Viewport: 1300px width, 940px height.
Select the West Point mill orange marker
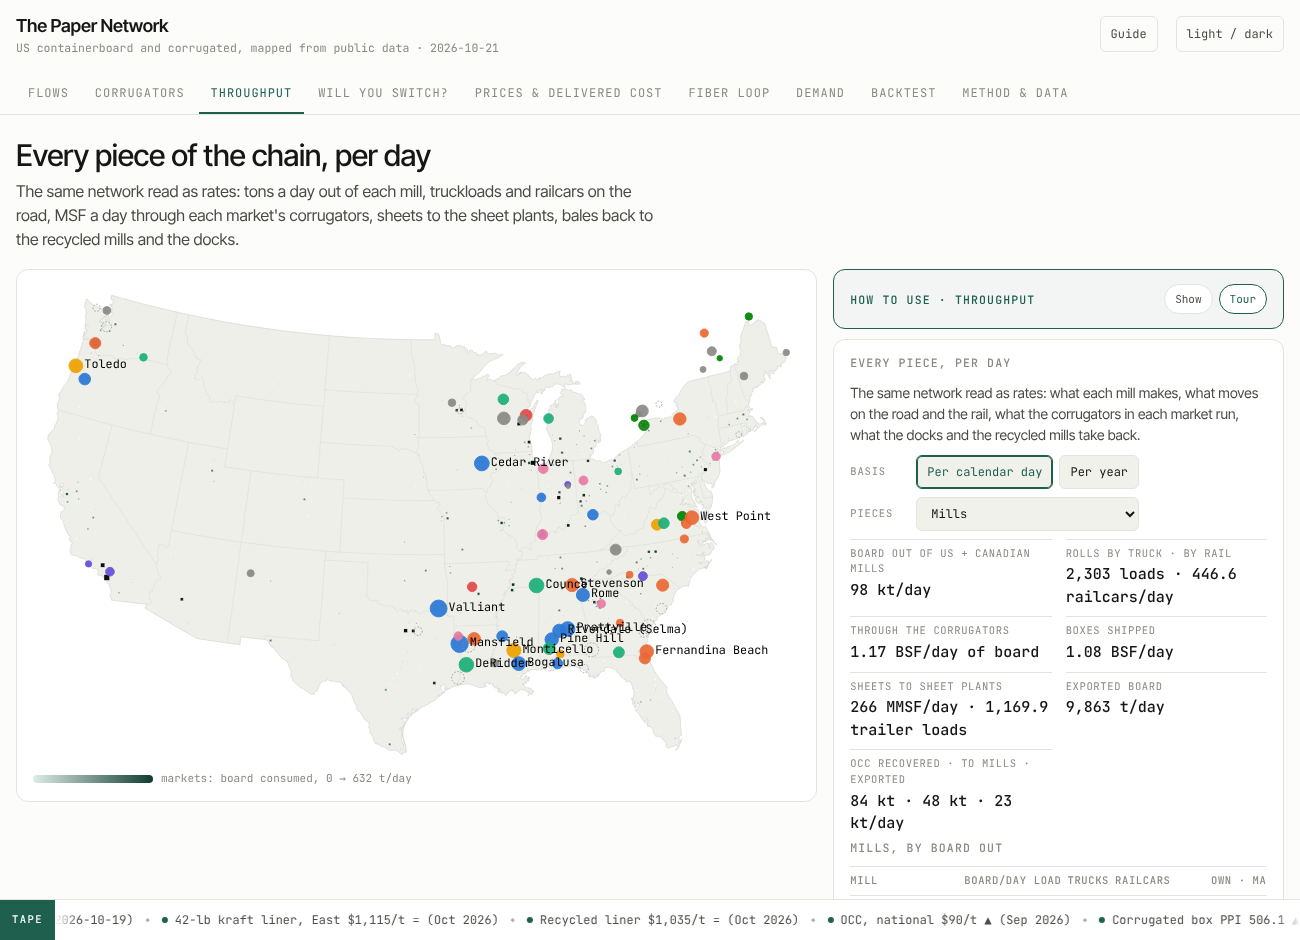click(691, 518)
